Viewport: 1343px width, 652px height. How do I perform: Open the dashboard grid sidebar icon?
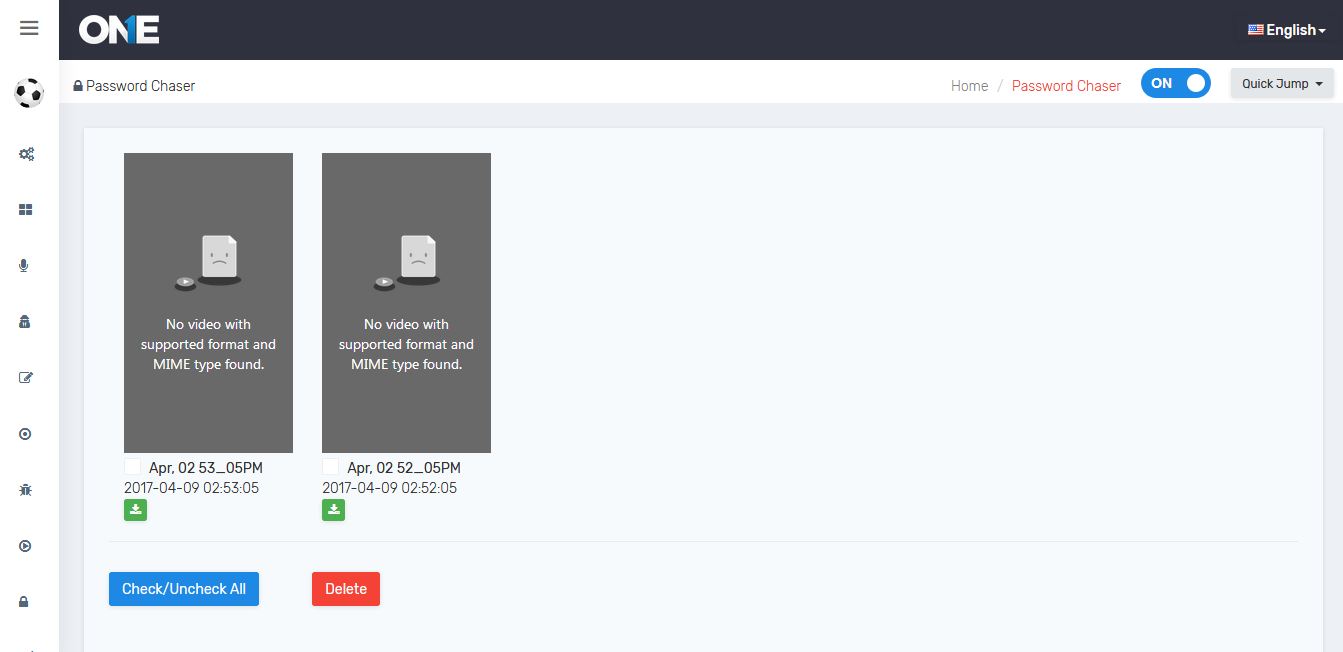[x=26, y=210]
